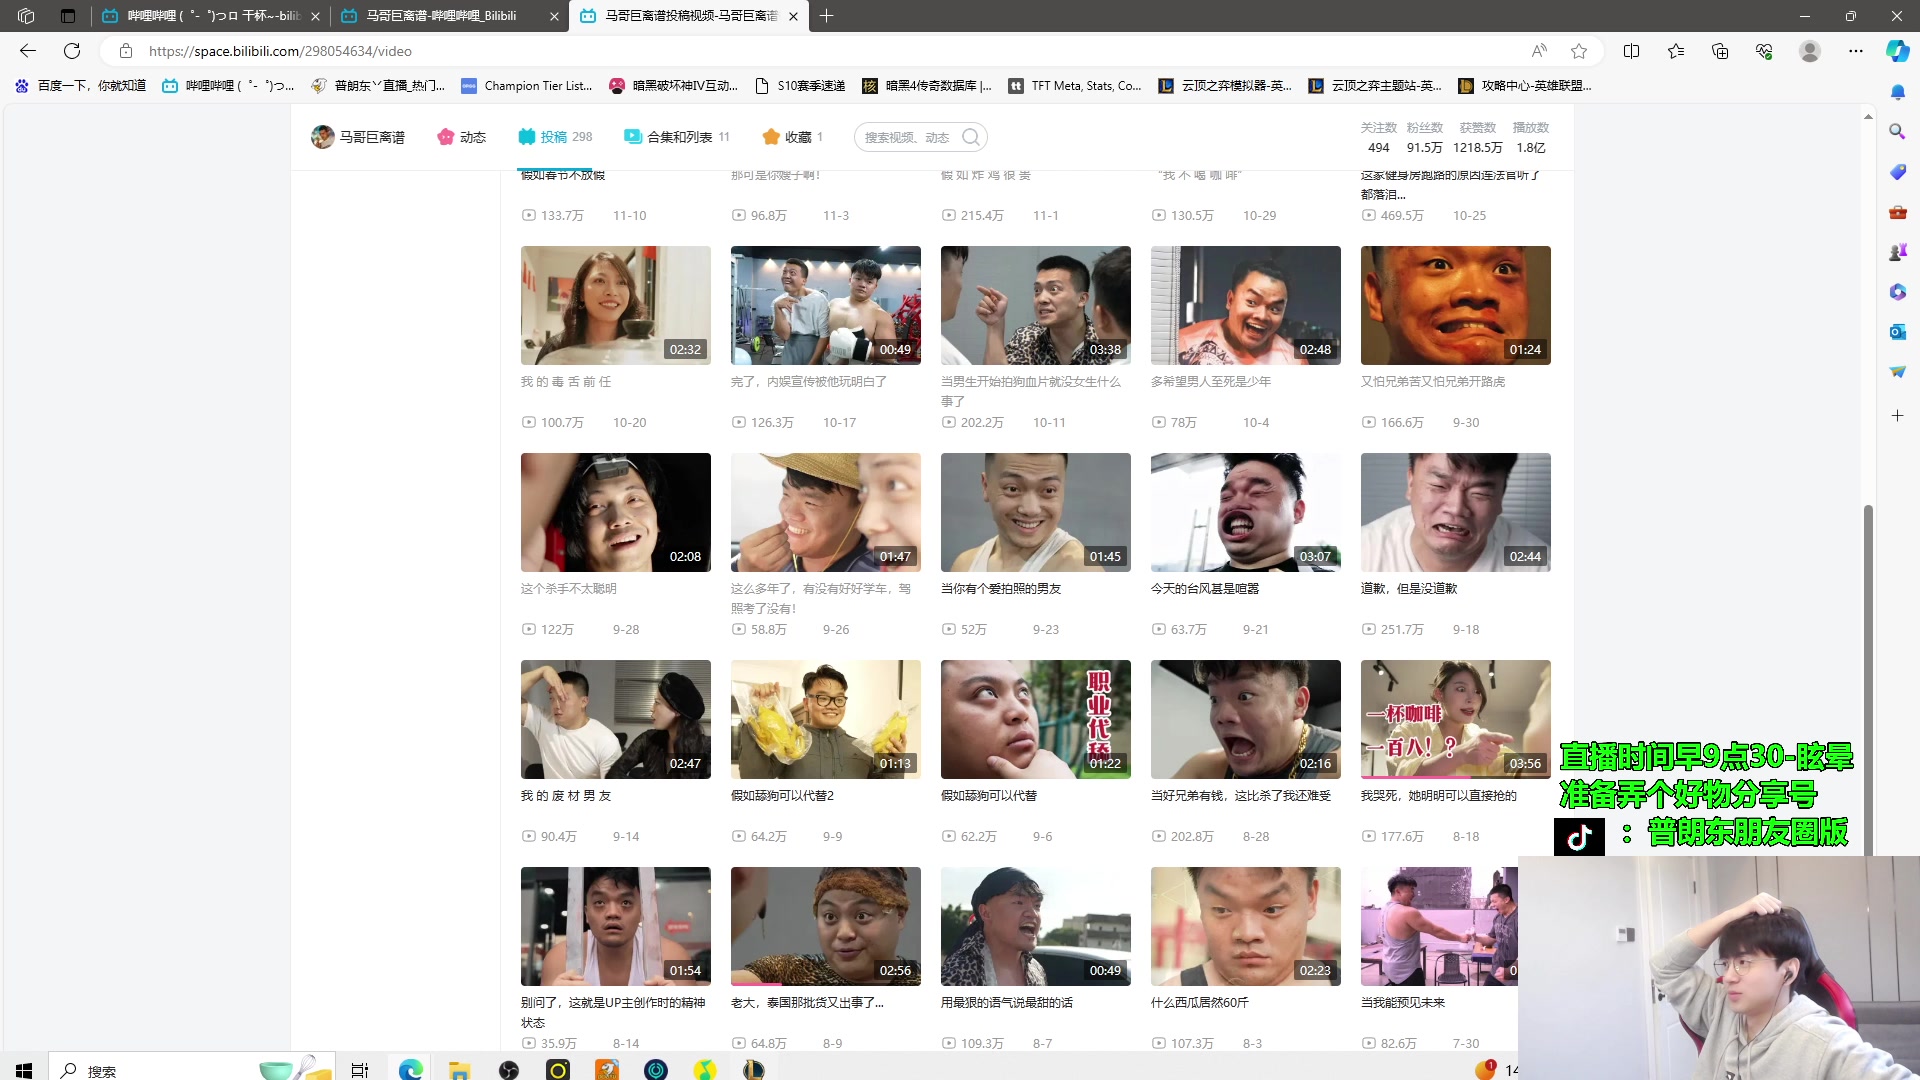Open the Favorites list icon
Screen dimensions: 1920x1080
1676,51
